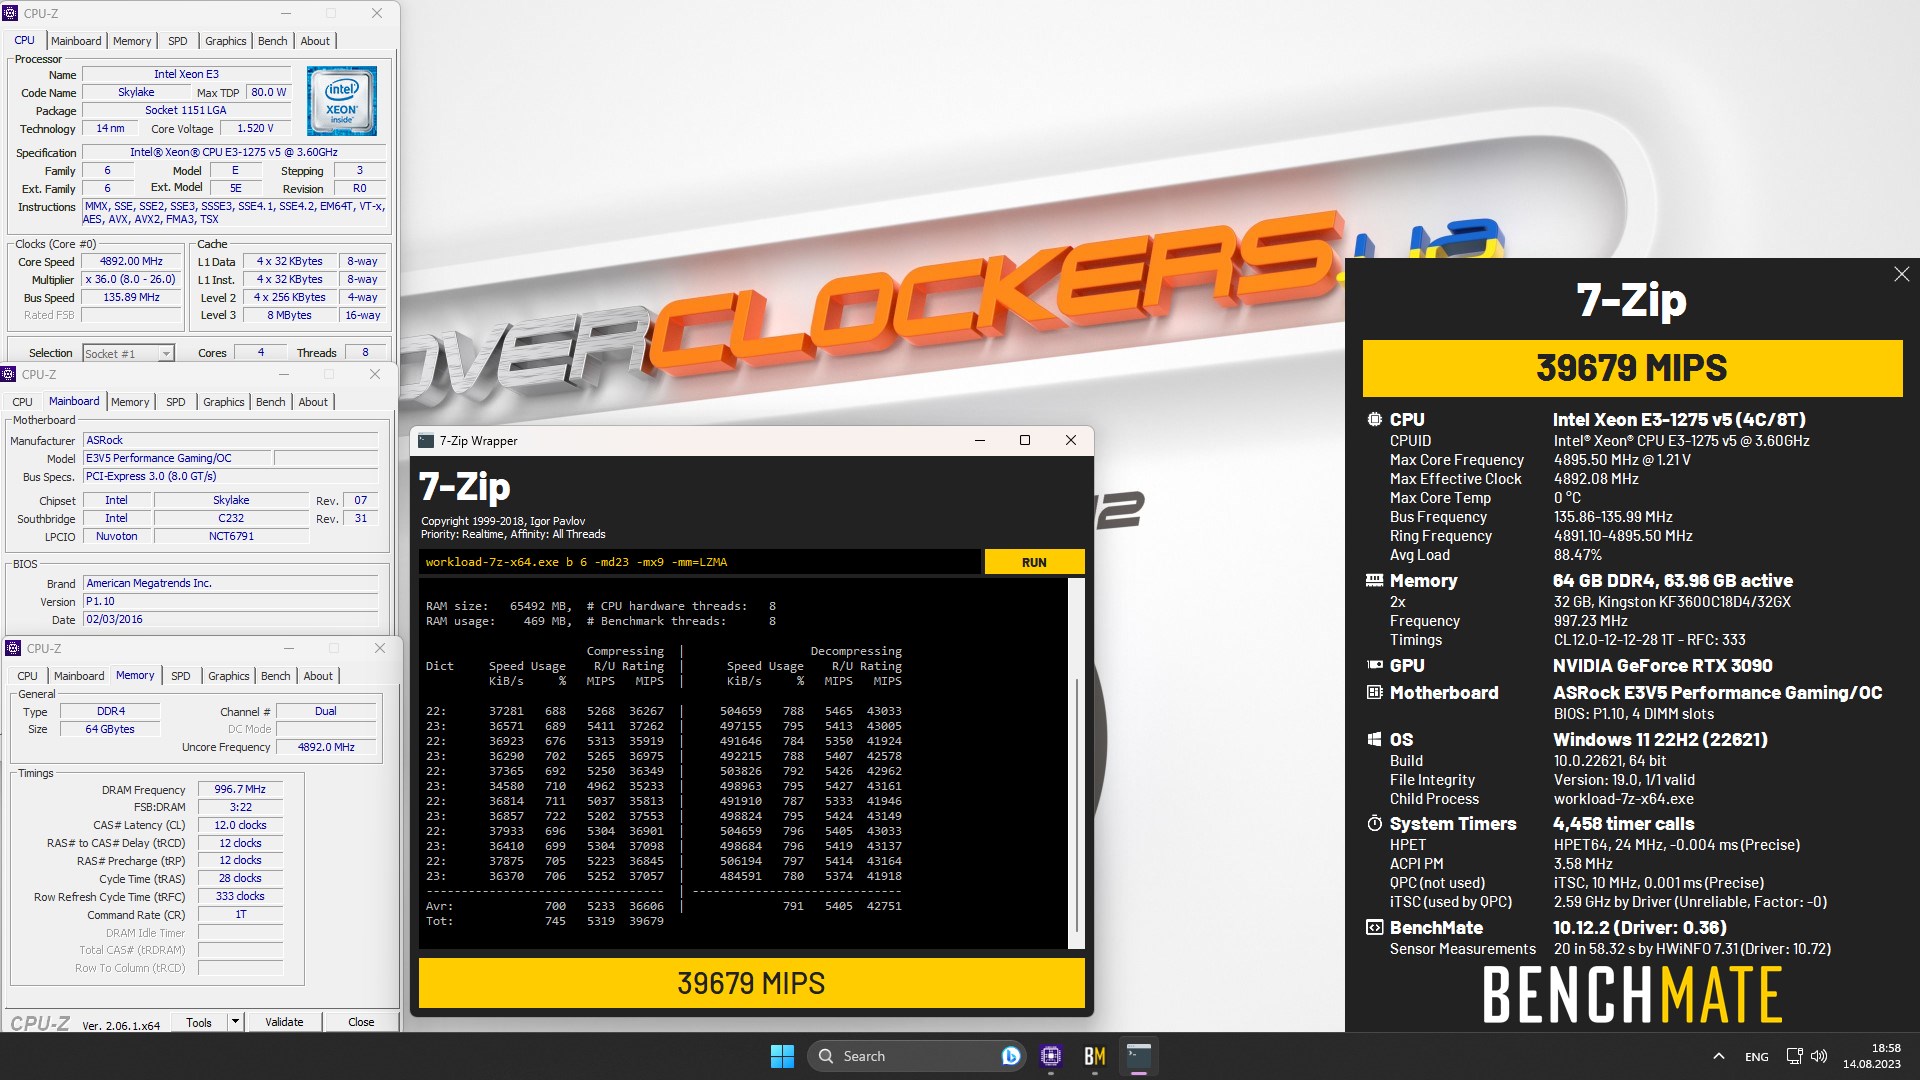Viewport: 1920px width, 1080px height.
Task: Open SPD tab in top CPU-Z window
Action: click(178, 41)
